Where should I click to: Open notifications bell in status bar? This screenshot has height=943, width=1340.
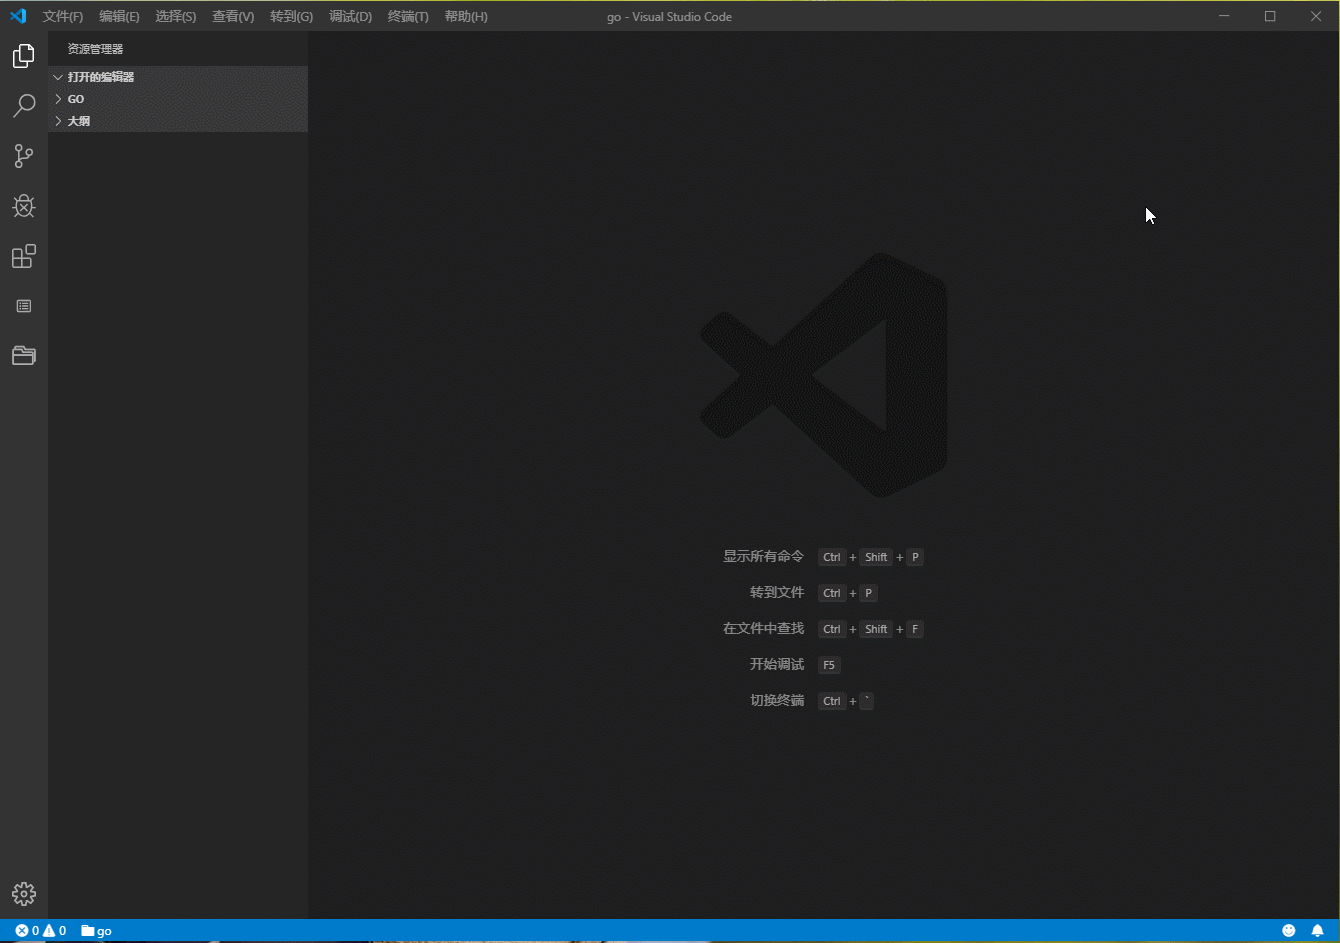click(x=1318, y=931)
